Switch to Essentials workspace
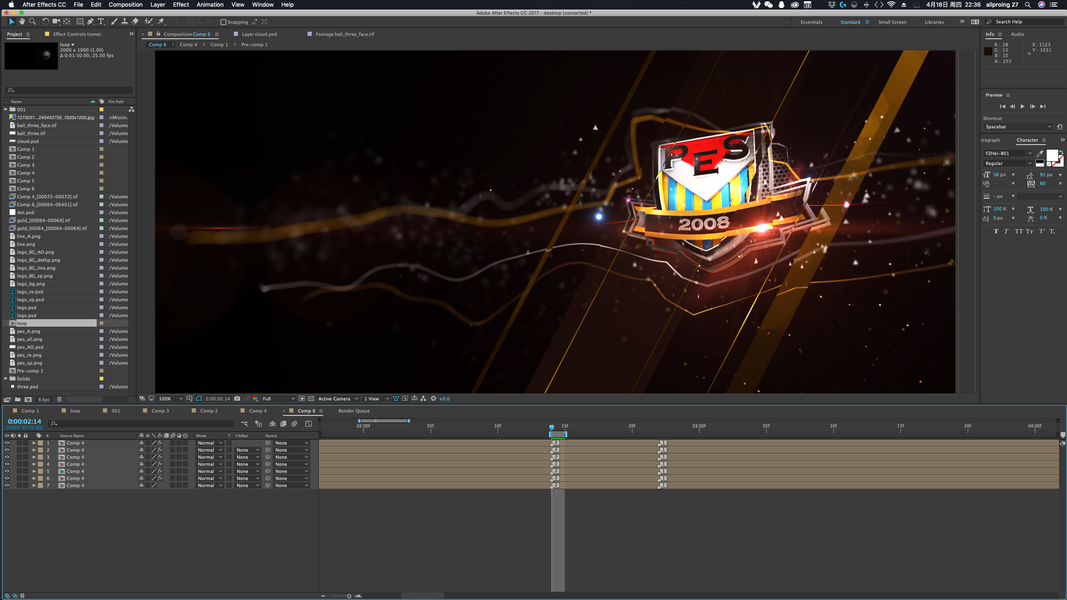The height and width of the screenshot is (600, 1067). pyautogui.click(x=811, y=22)
